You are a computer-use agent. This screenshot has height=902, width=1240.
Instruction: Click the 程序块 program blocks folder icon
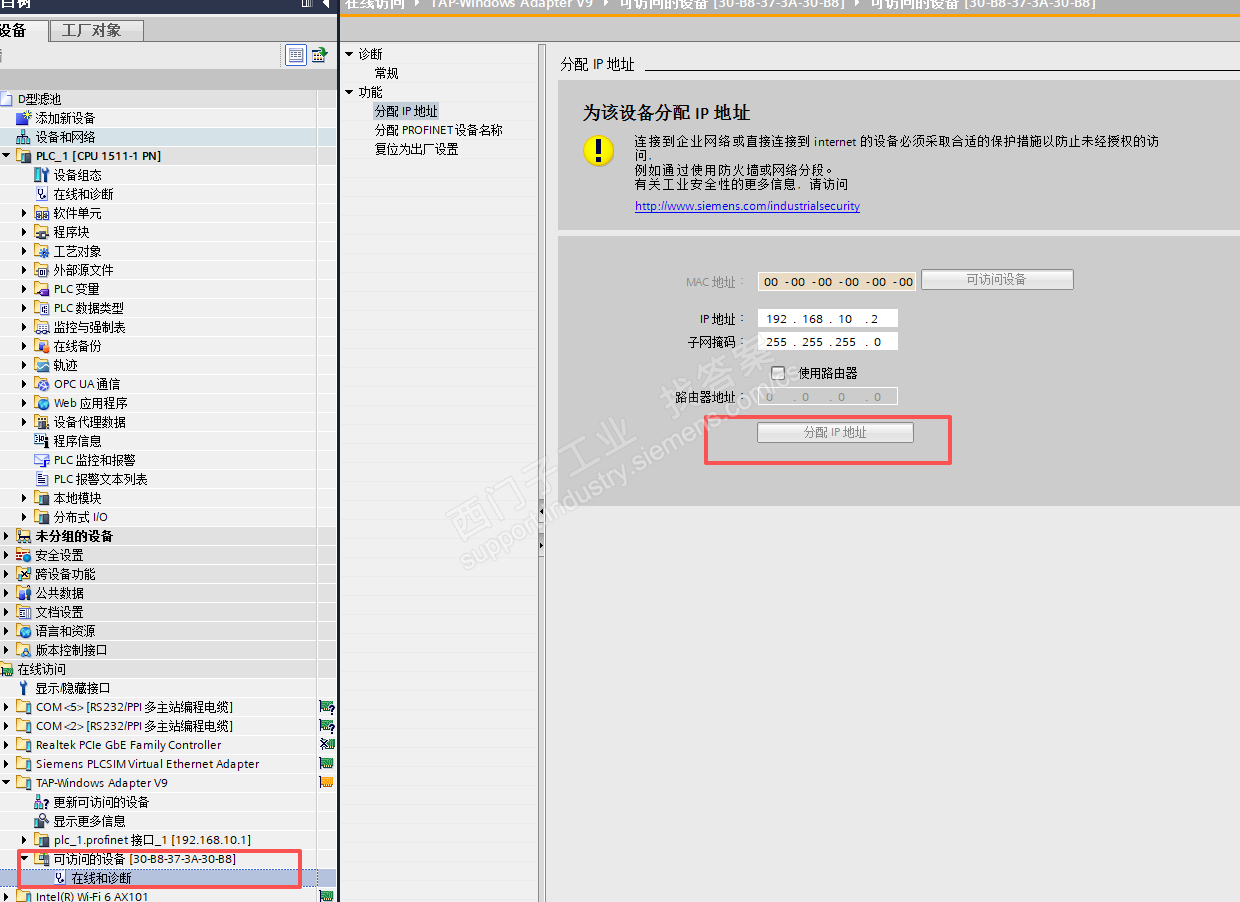tap(42, 232)
